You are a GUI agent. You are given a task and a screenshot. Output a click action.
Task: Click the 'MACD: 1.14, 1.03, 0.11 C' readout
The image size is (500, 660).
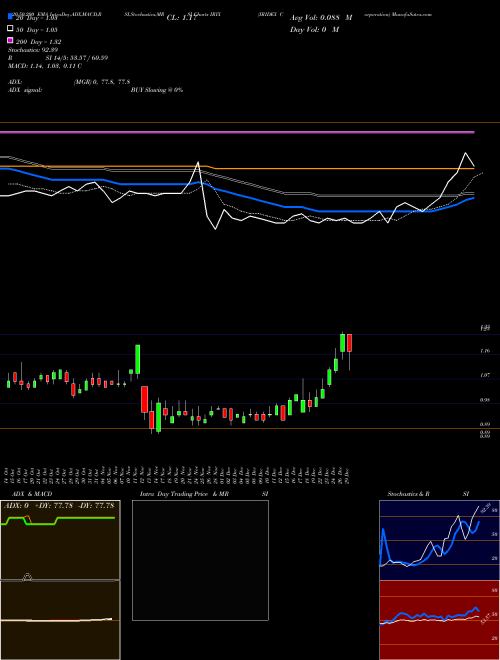[45, 66]
